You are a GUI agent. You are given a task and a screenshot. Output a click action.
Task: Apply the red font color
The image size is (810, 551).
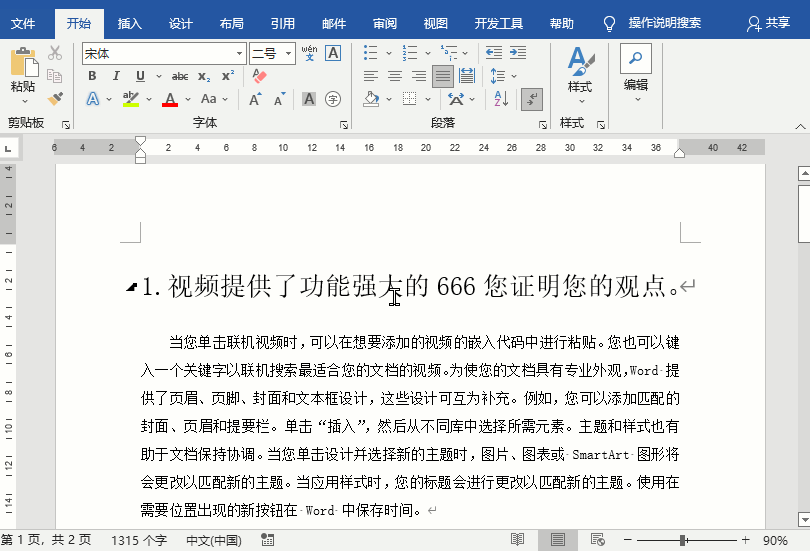(x=170, y=99)
